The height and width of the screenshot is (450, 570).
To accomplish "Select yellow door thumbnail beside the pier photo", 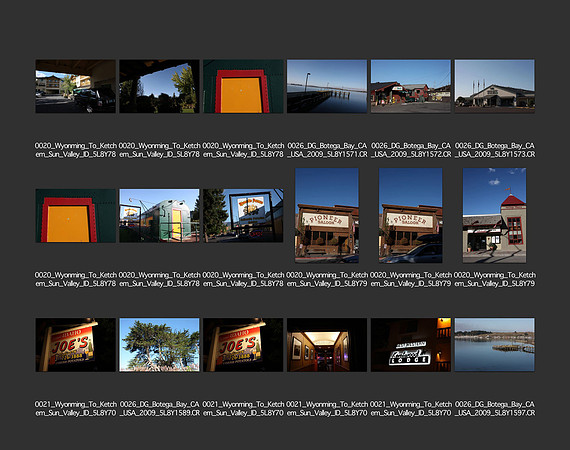I will click(x=243, y=86).
